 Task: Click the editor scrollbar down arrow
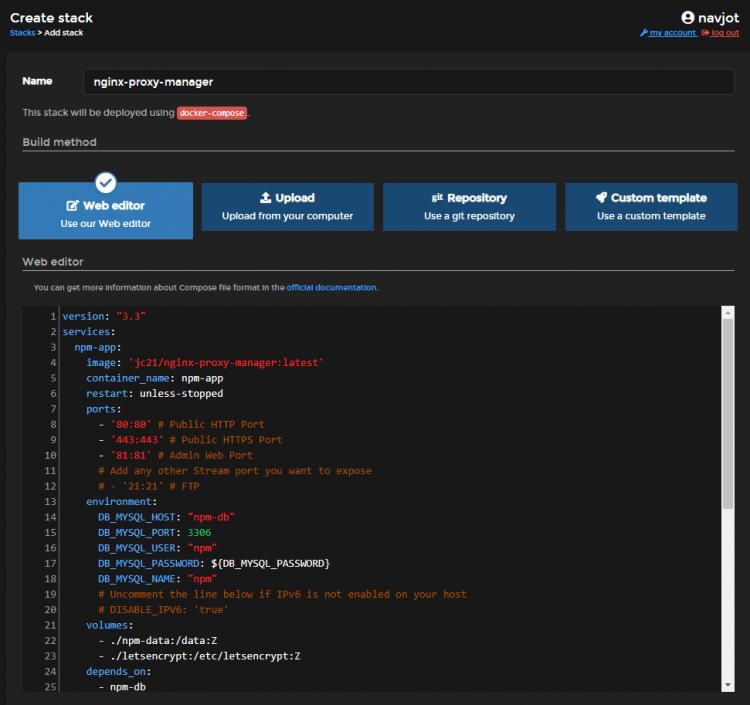click(x=727, y=684)
